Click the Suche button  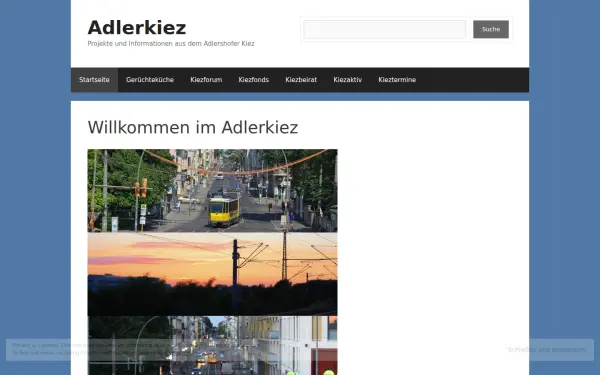(x=491, y=29)
